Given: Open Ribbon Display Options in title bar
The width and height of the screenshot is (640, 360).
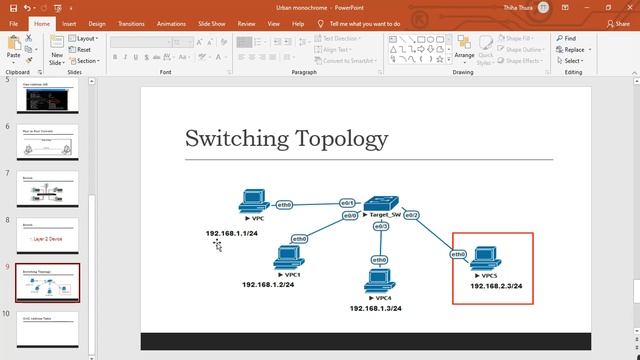Looking at the screenshot, I should (x=565, y=8).
